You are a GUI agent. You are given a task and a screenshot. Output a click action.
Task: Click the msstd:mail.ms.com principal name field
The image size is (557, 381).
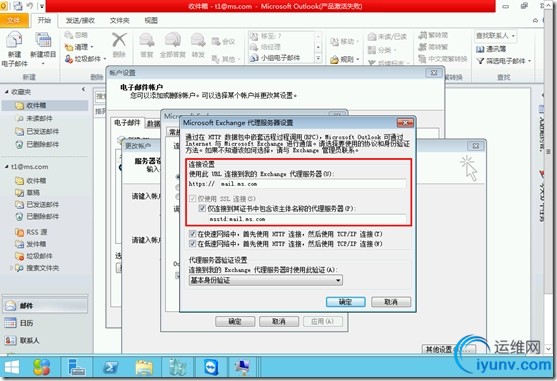point(307,219)
